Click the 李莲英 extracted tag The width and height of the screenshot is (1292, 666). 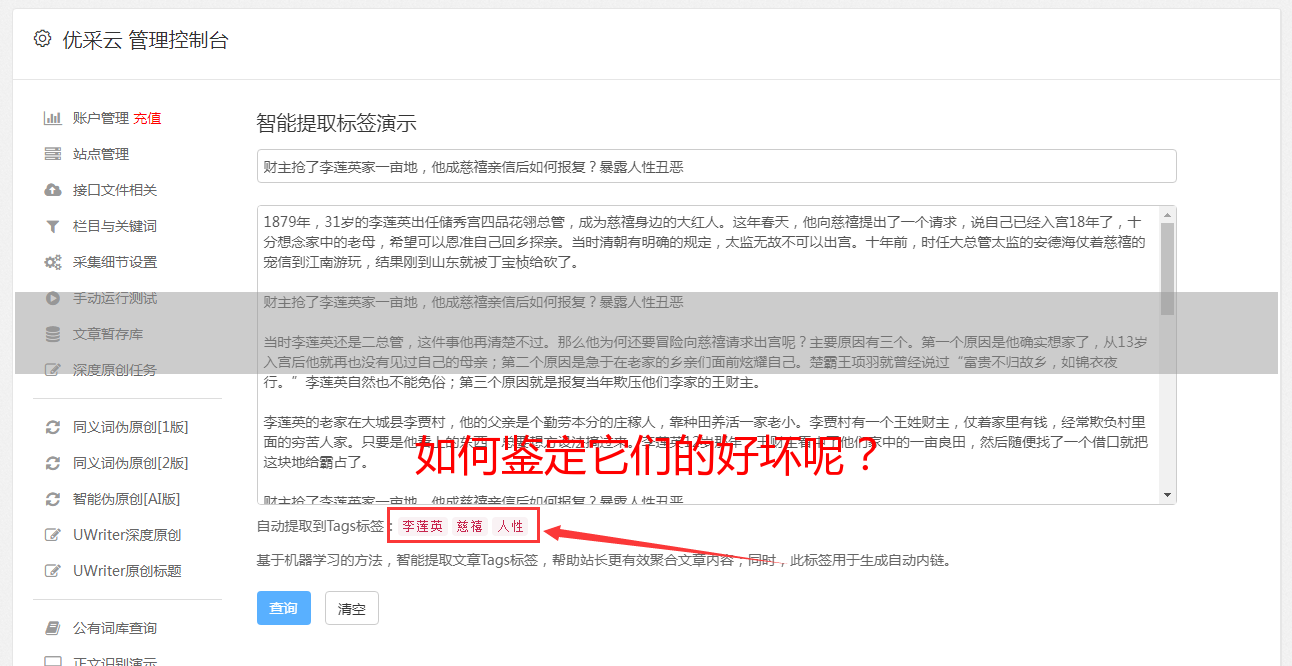(x=422, y=526)
